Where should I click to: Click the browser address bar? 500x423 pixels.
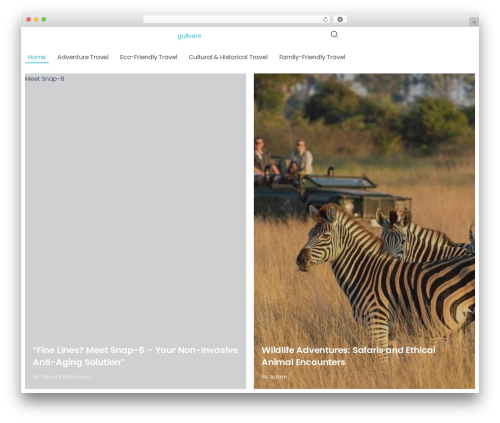pyautogui.click(x=237, y=20)
